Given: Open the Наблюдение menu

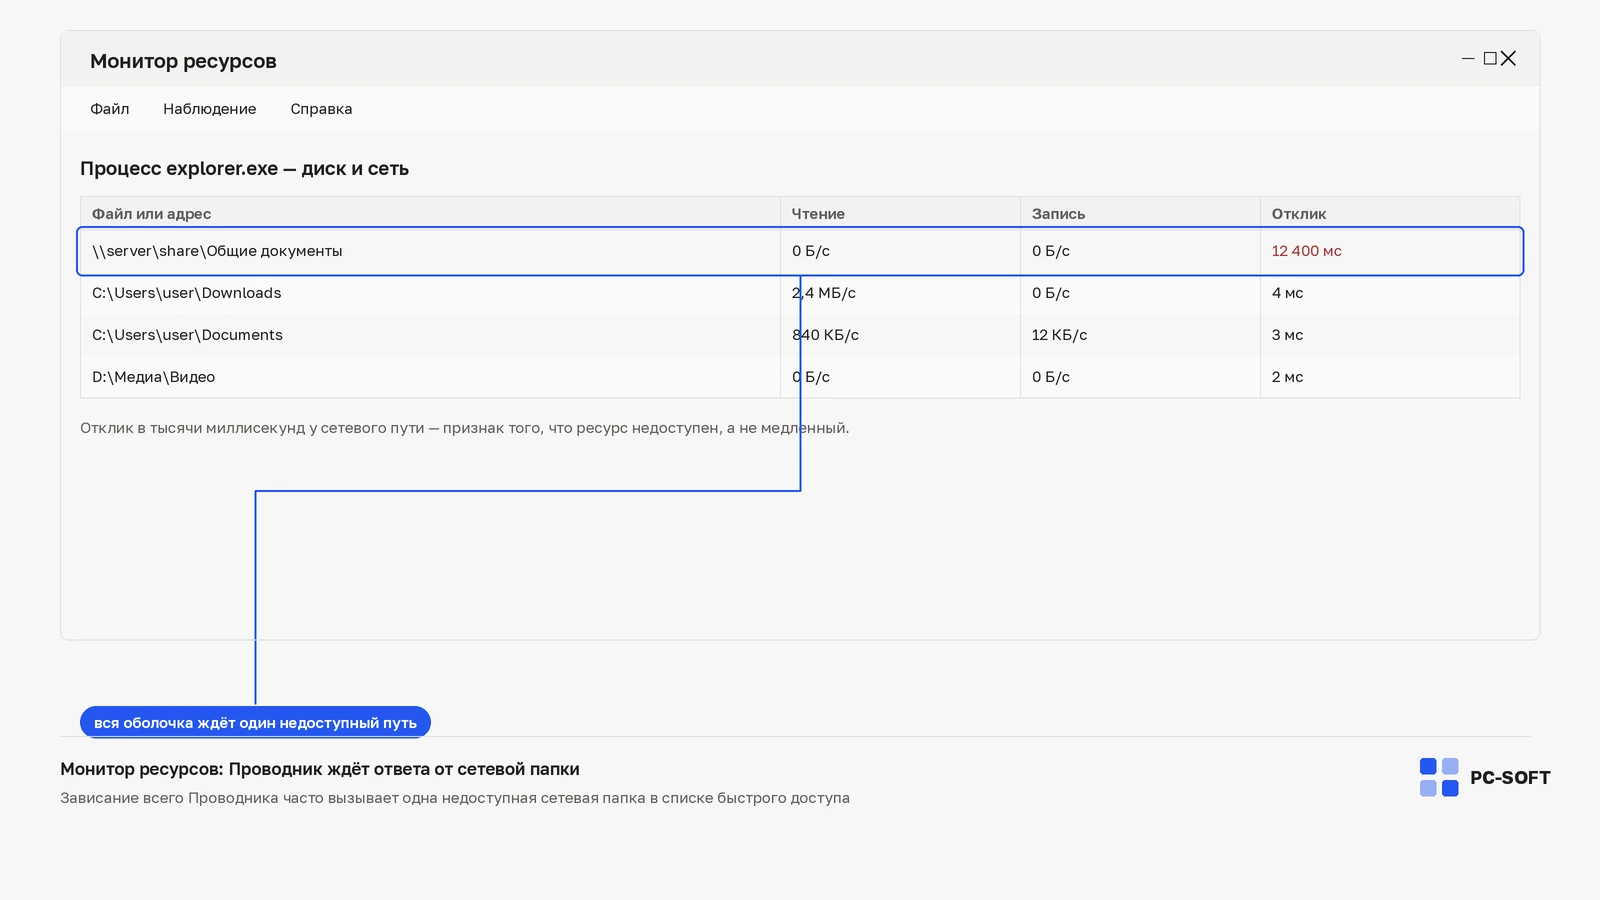Looking at the screenshot, I should click(210, 109).
